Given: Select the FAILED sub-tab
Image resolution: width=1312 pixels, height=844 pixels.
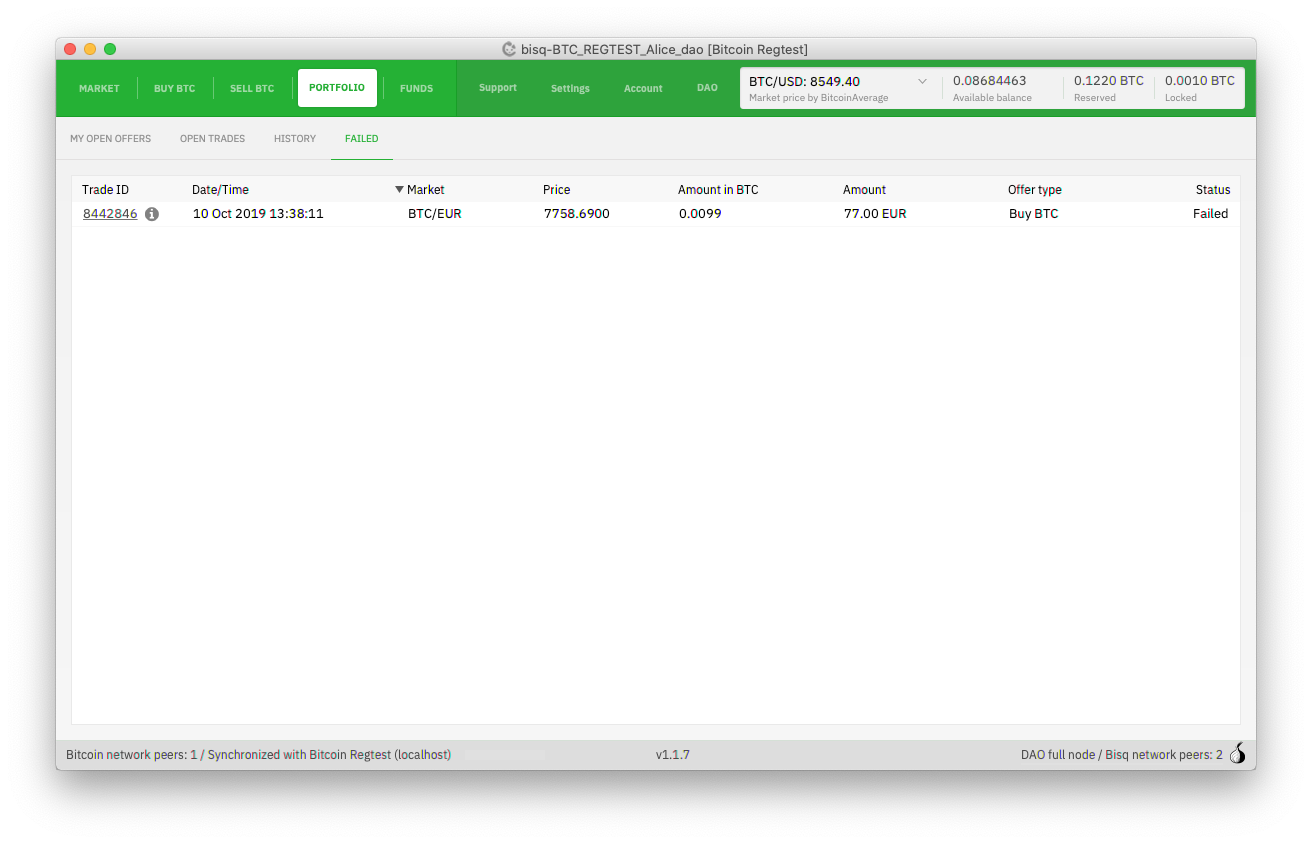Looking at the screenshot, I should click(x=362, y=139).
